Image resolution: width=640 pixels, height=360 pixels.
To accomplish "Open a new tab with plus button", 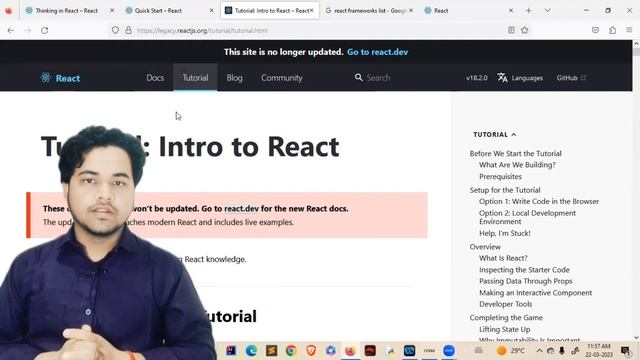I will 529,11.
